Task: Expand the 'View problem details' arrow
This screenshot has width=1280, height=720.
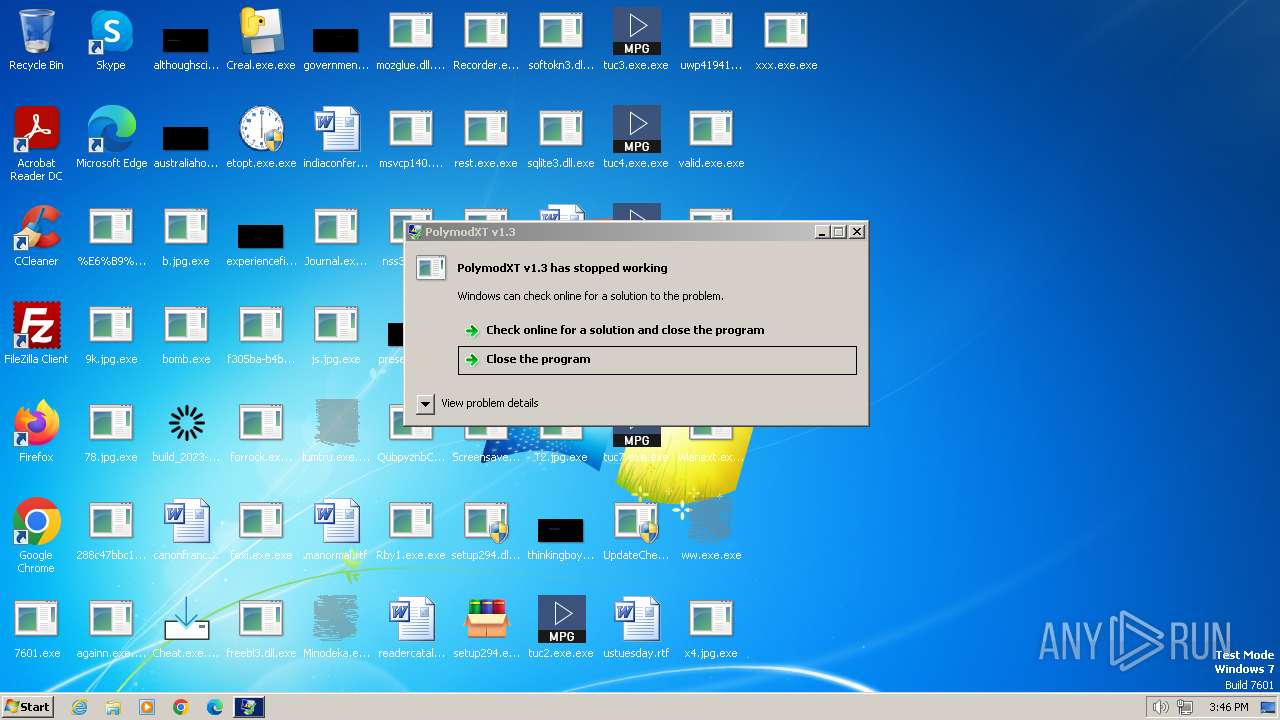Action: (x=425, y=403)
